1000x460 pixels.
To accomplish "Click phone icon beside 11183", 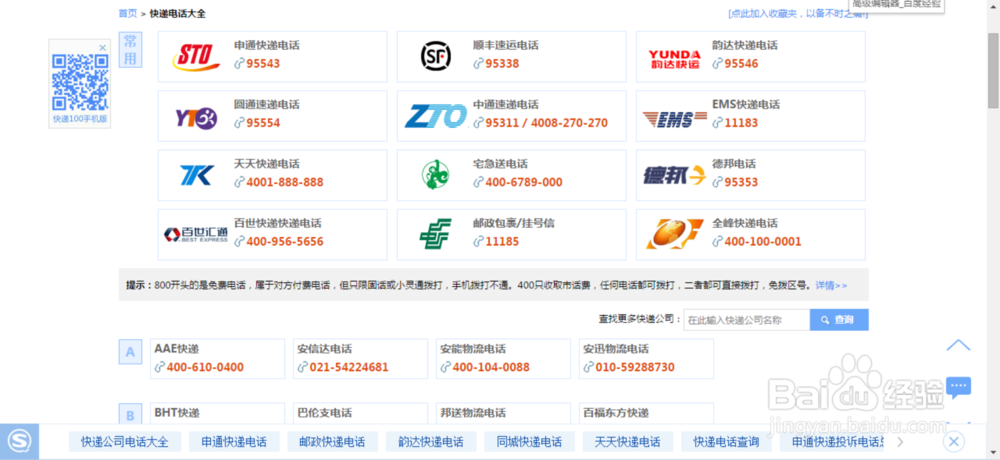I will [717, 123].
